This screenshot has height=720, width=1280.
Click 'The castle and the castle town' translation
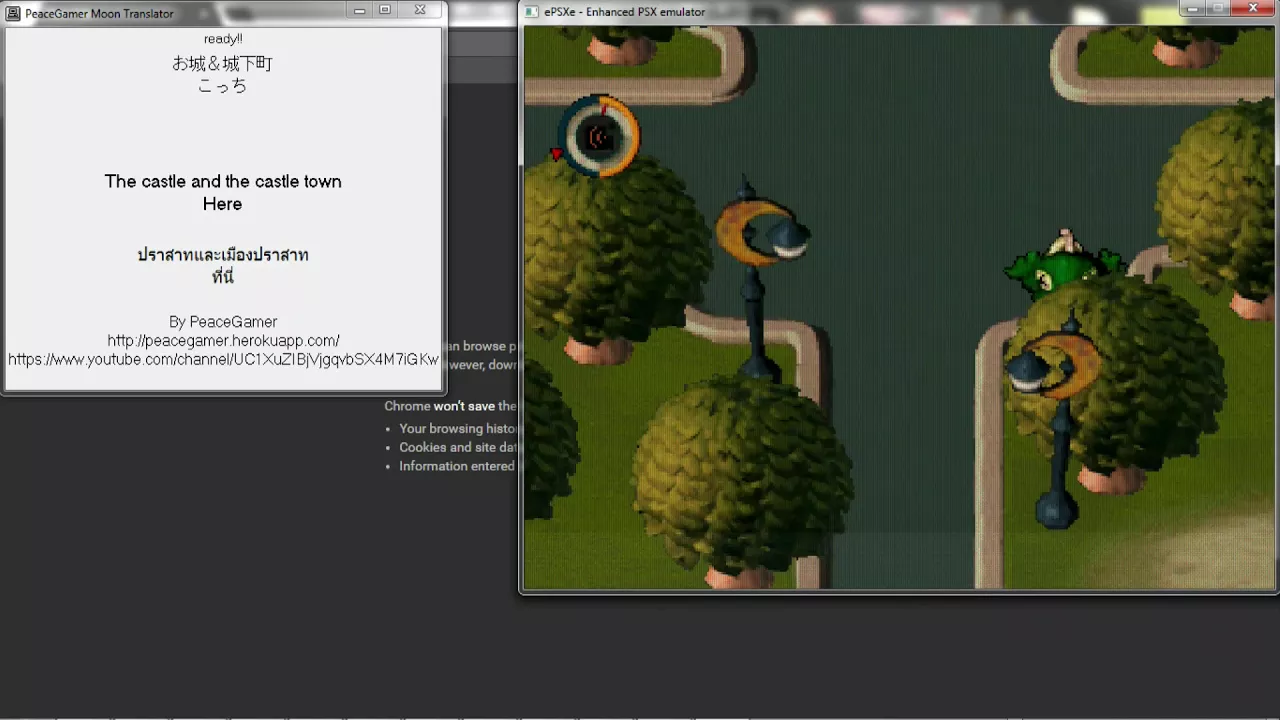[x=223, y=181]
